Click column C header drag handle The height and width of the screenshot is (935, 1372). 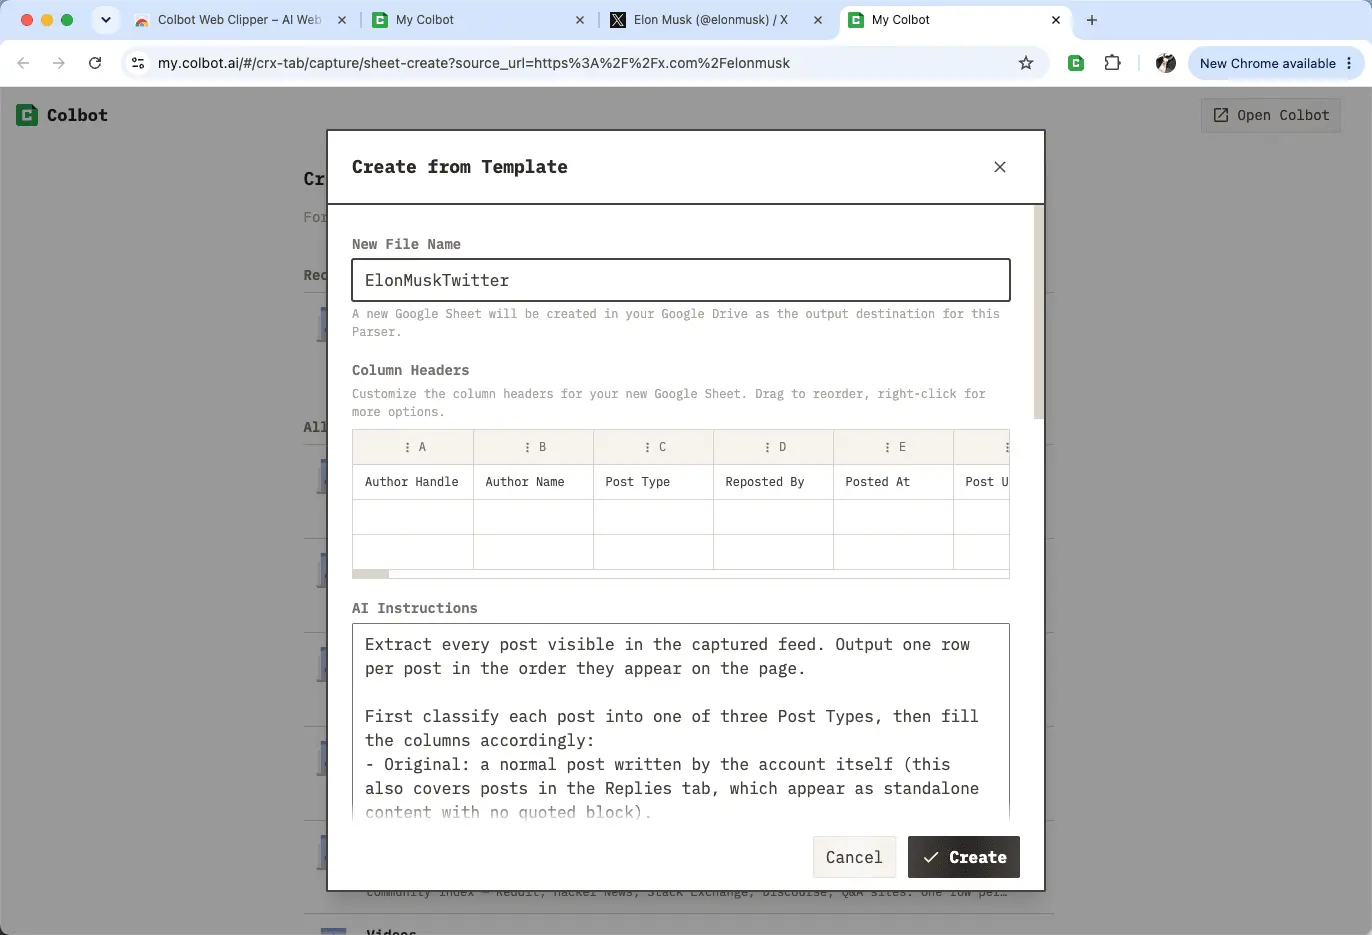pyautogui.click(x=647, y=447)
